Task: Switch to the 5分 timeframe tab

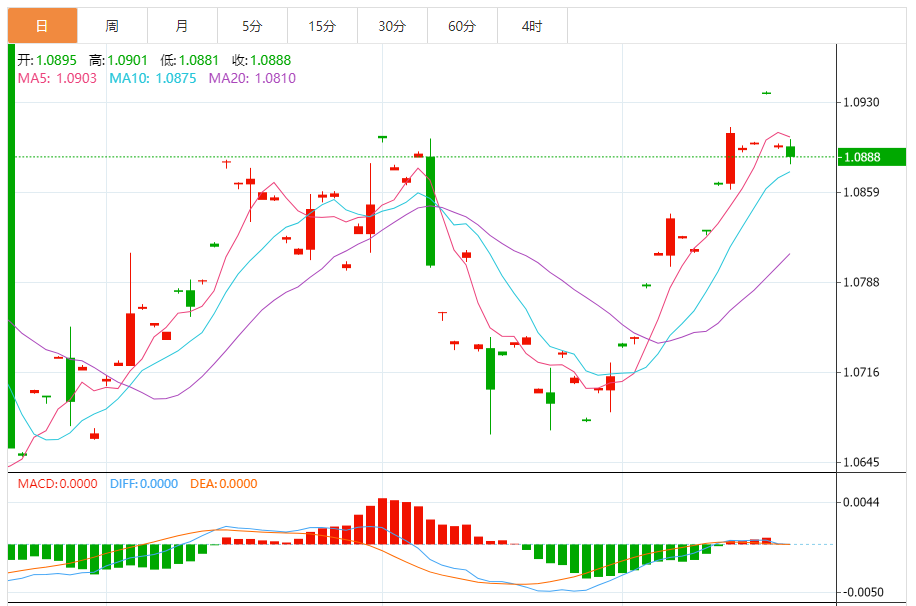Action: tap(252, 26)
